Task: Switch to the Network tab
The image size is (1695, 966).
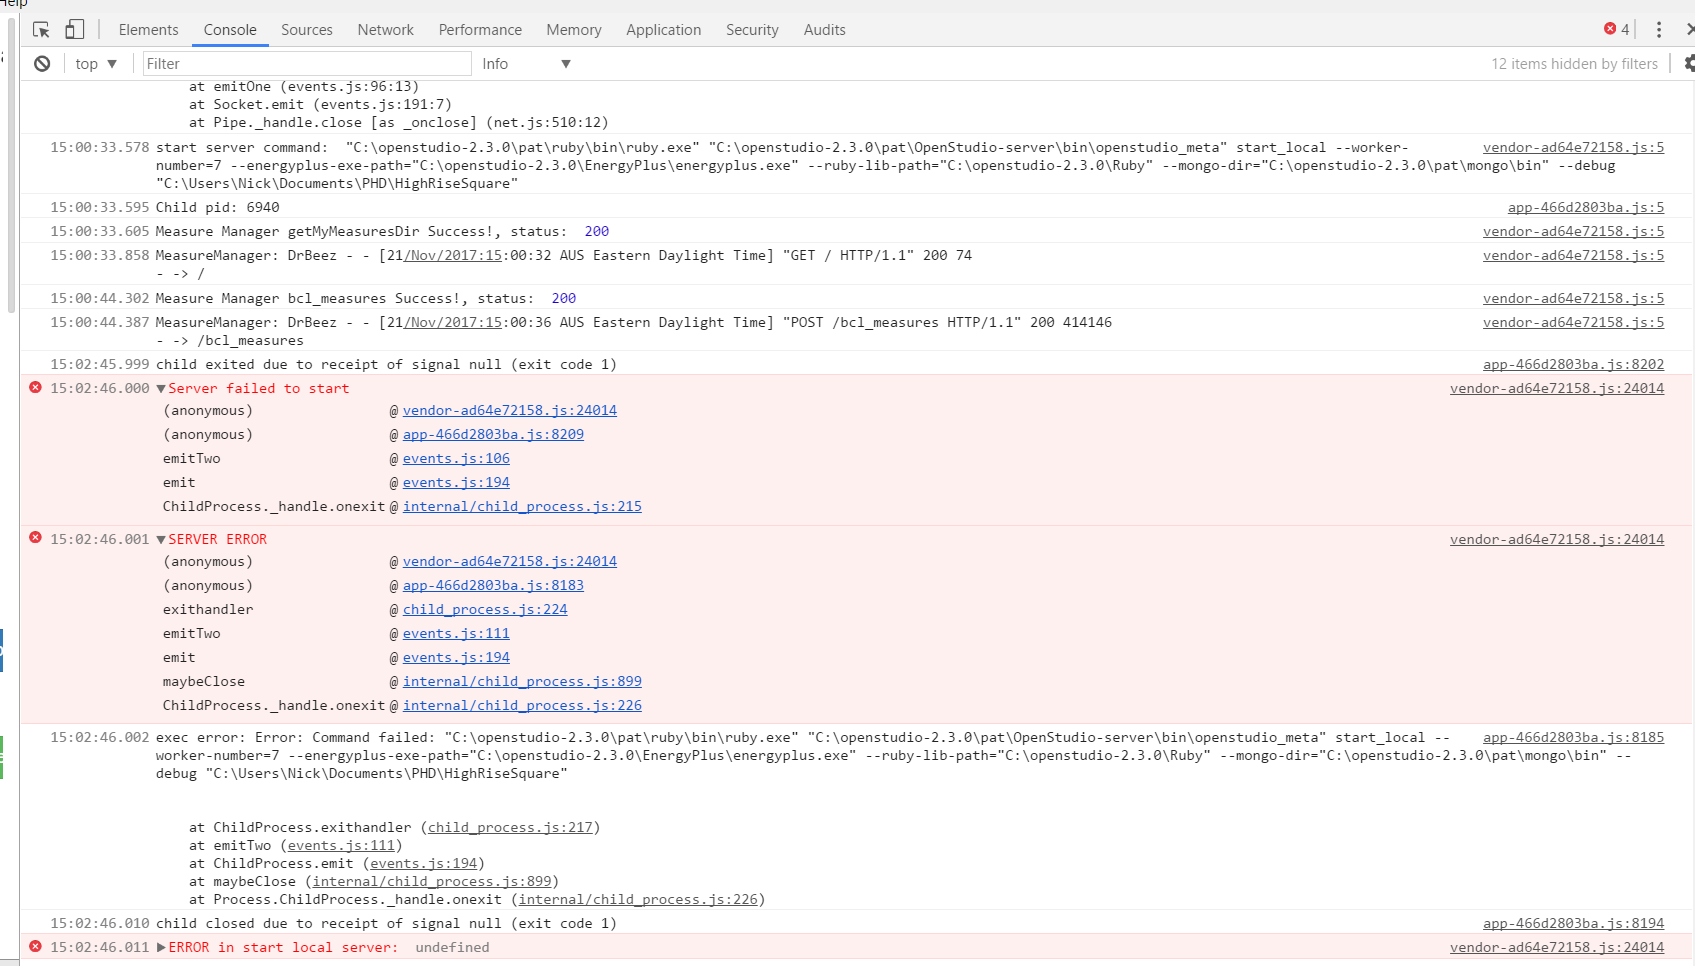Action: pyautogui.click(x=385, y=29)
